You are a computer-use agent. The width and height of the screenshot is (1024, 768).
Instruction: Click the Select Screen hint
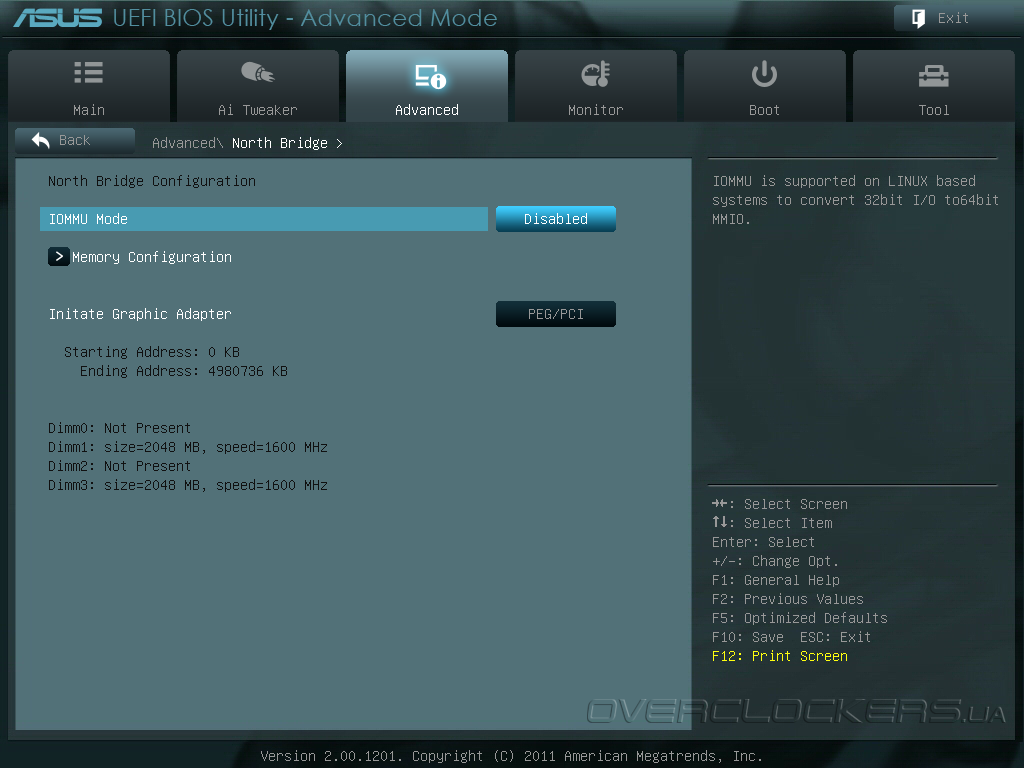780,504
